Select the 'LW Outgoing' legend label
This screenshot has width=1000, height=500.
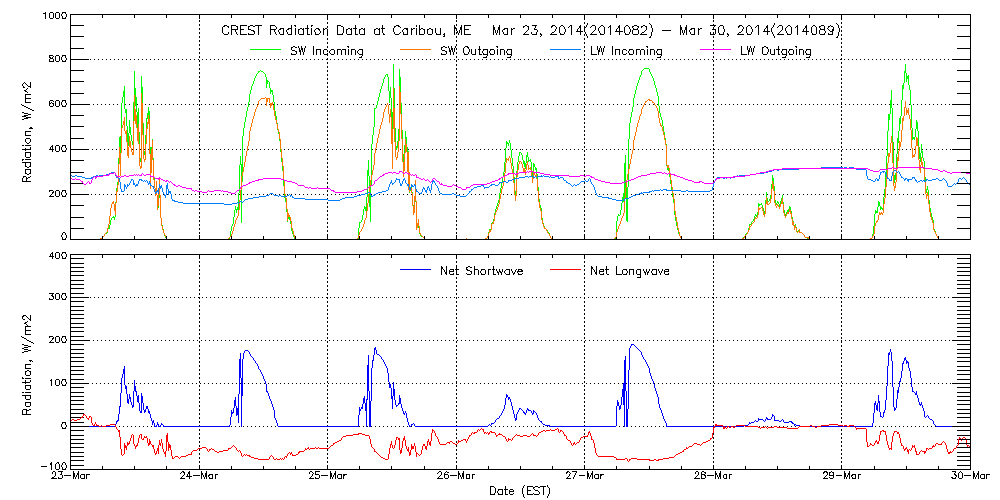(x=776, y=52)
